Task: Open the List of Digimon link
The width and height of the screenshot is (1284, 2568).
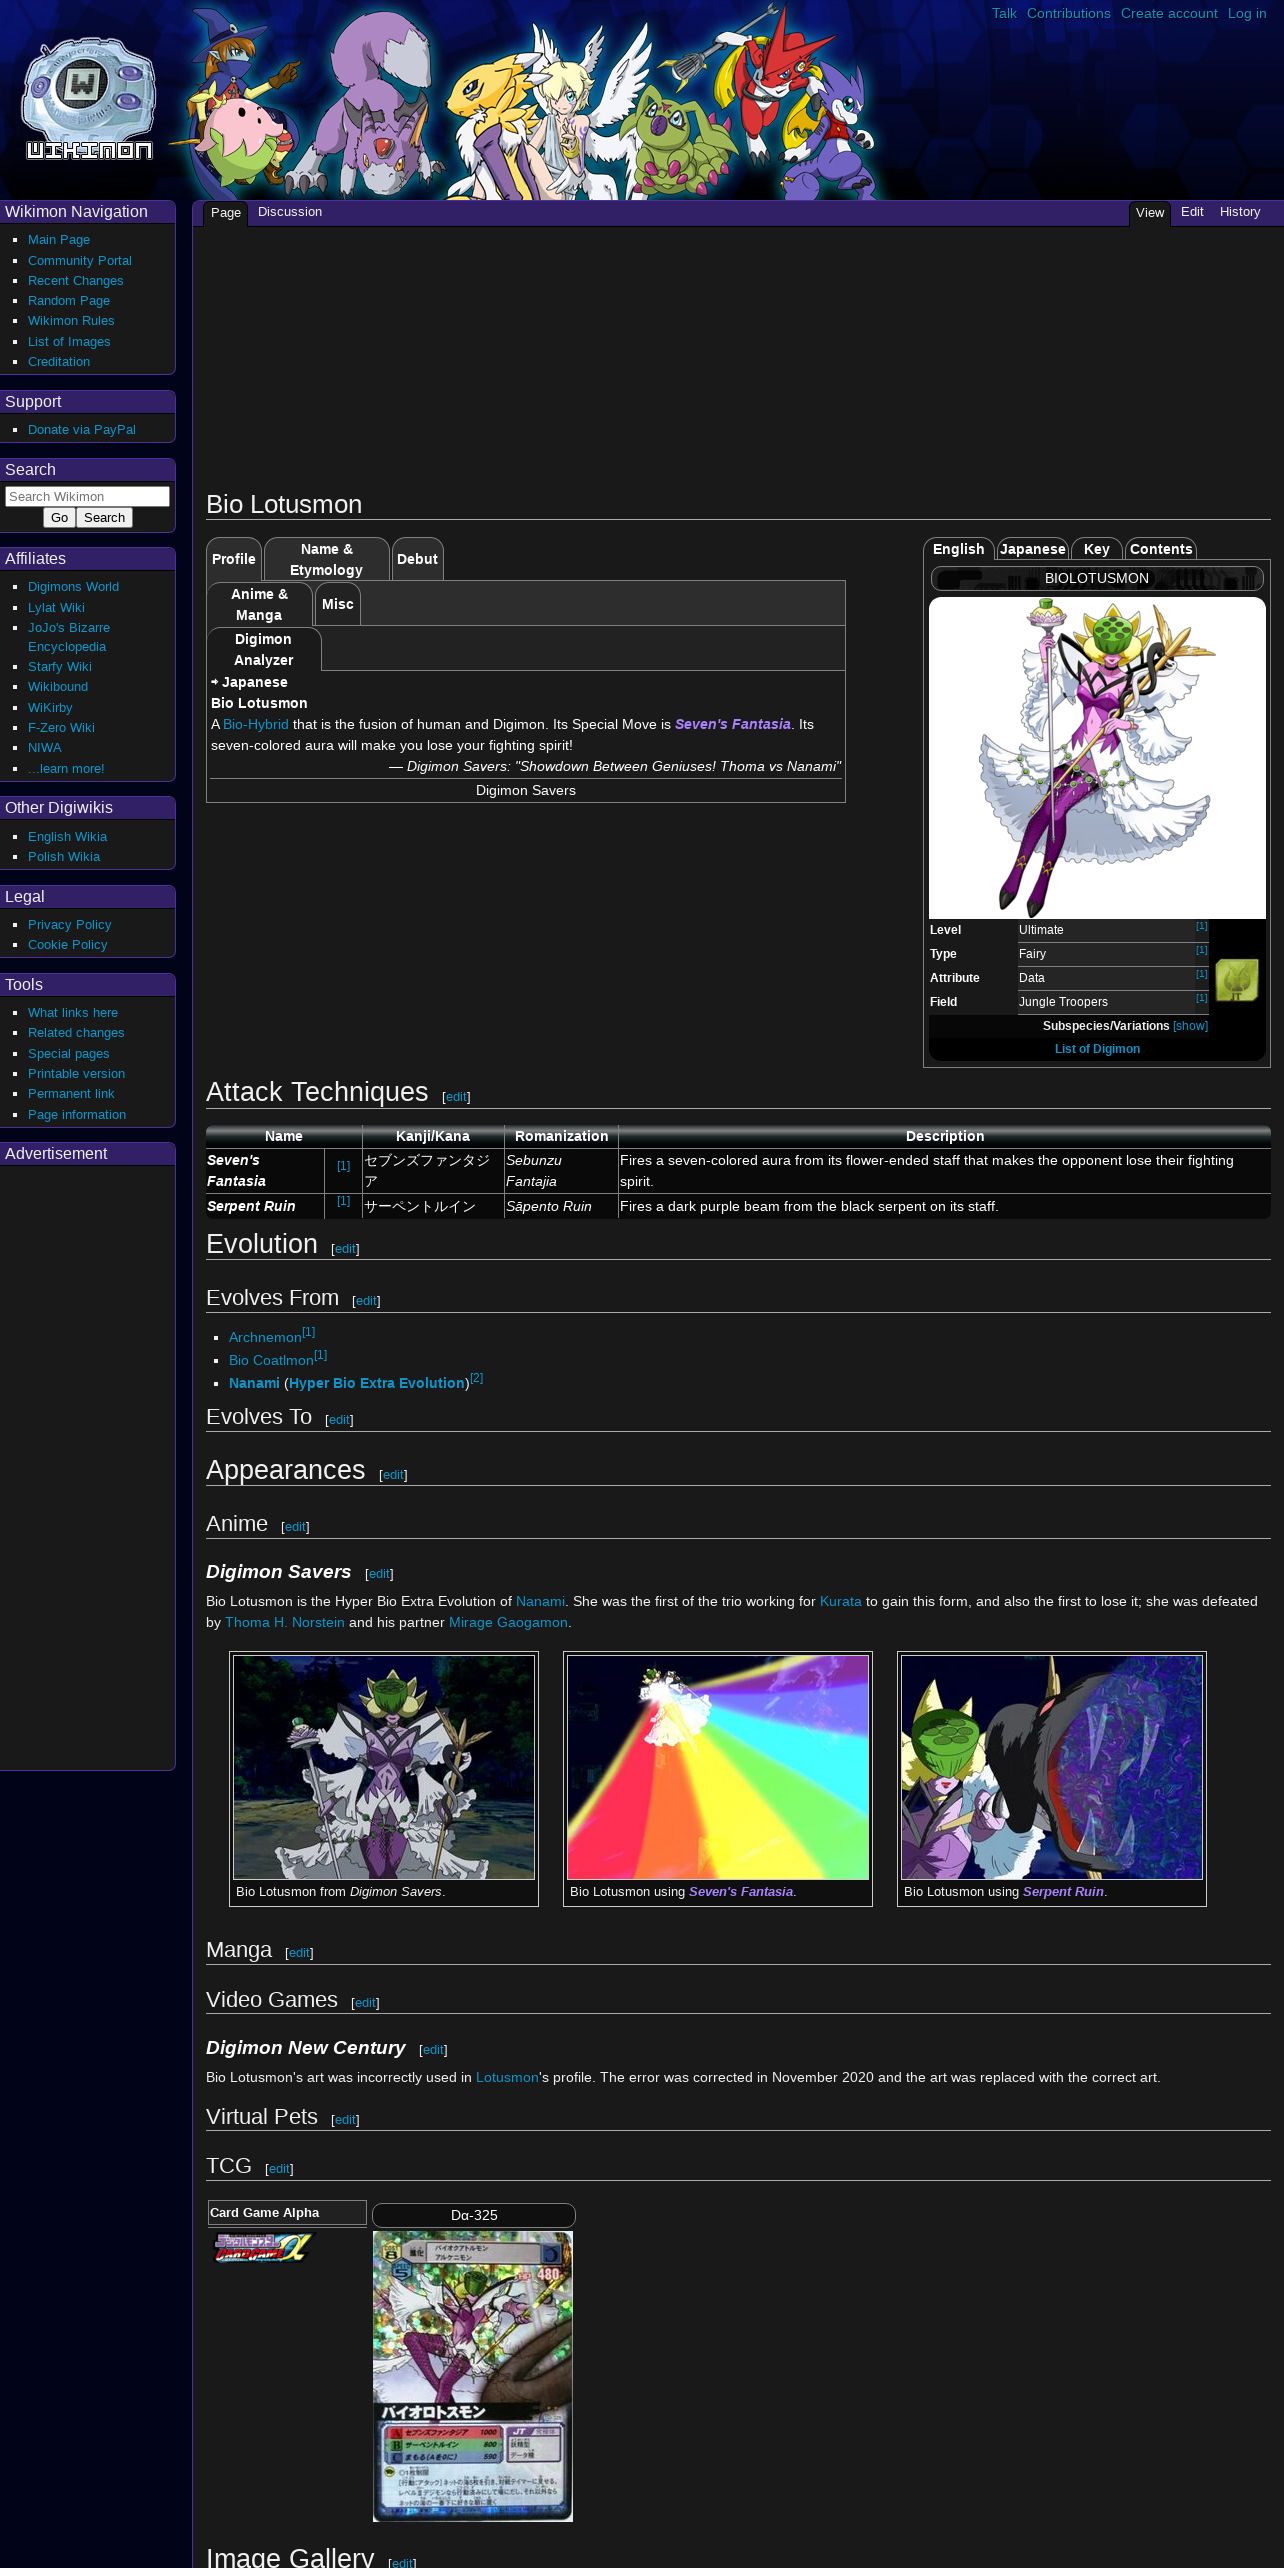Action: (1097, 1049)
